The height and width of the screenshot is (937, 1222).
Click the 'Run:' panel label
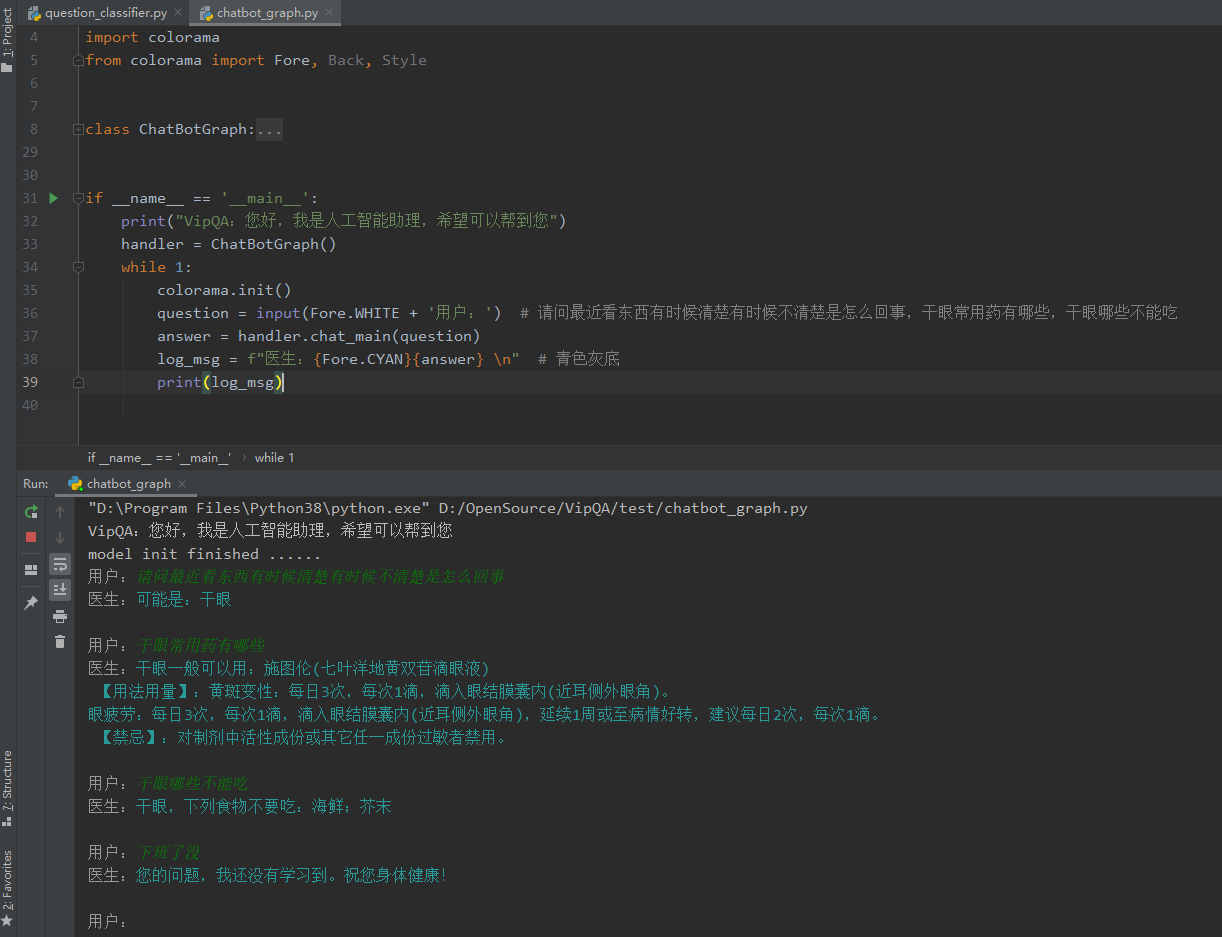pos(35,483)
